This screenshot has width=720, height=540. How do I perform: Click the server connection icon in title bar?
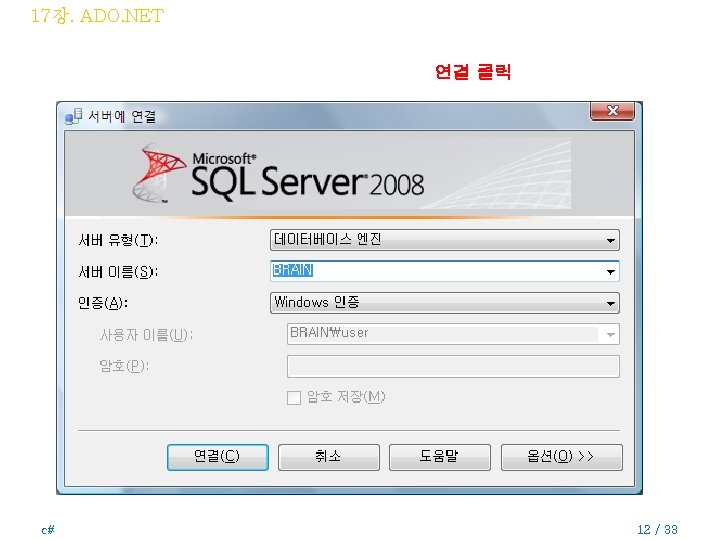[x=73, y=117]
